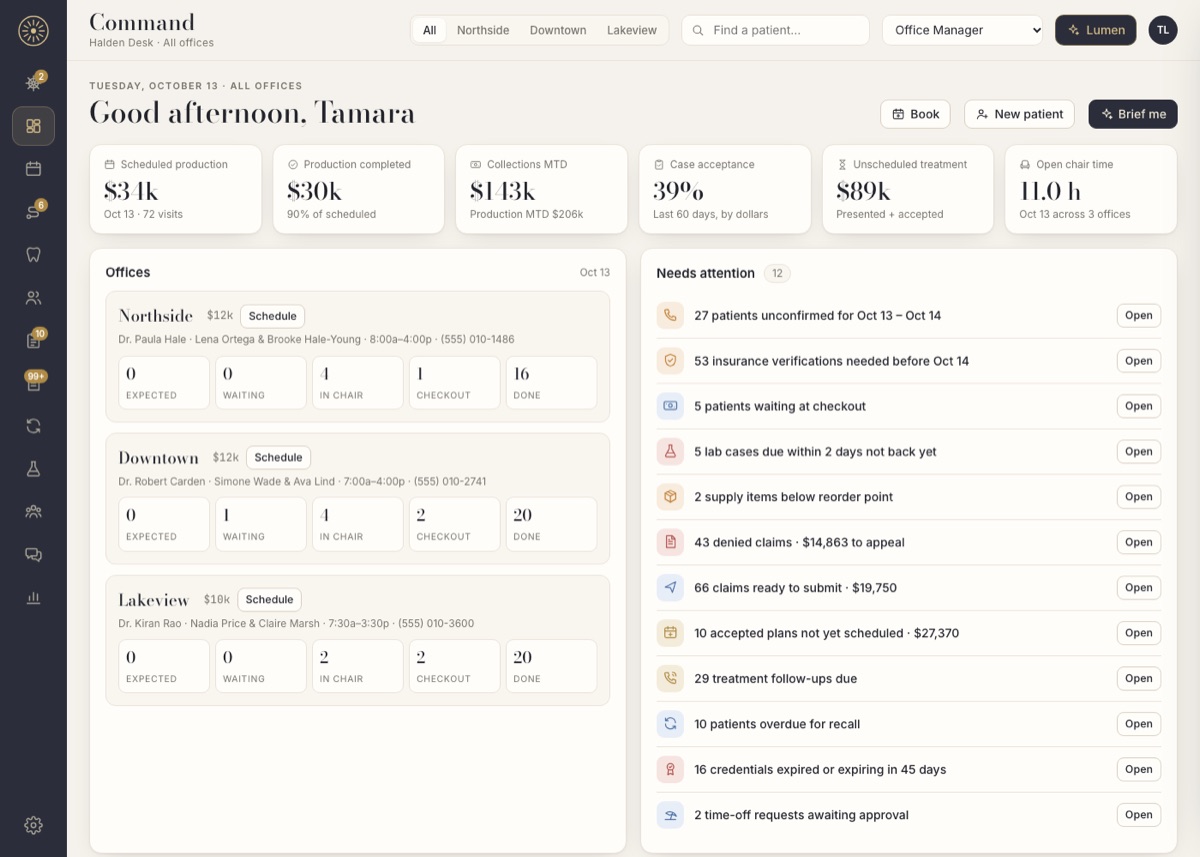Viewport: 1200px width, 857px height.
Task: Open the sidebar item with badge 2
Action: [x=33, y=83]
